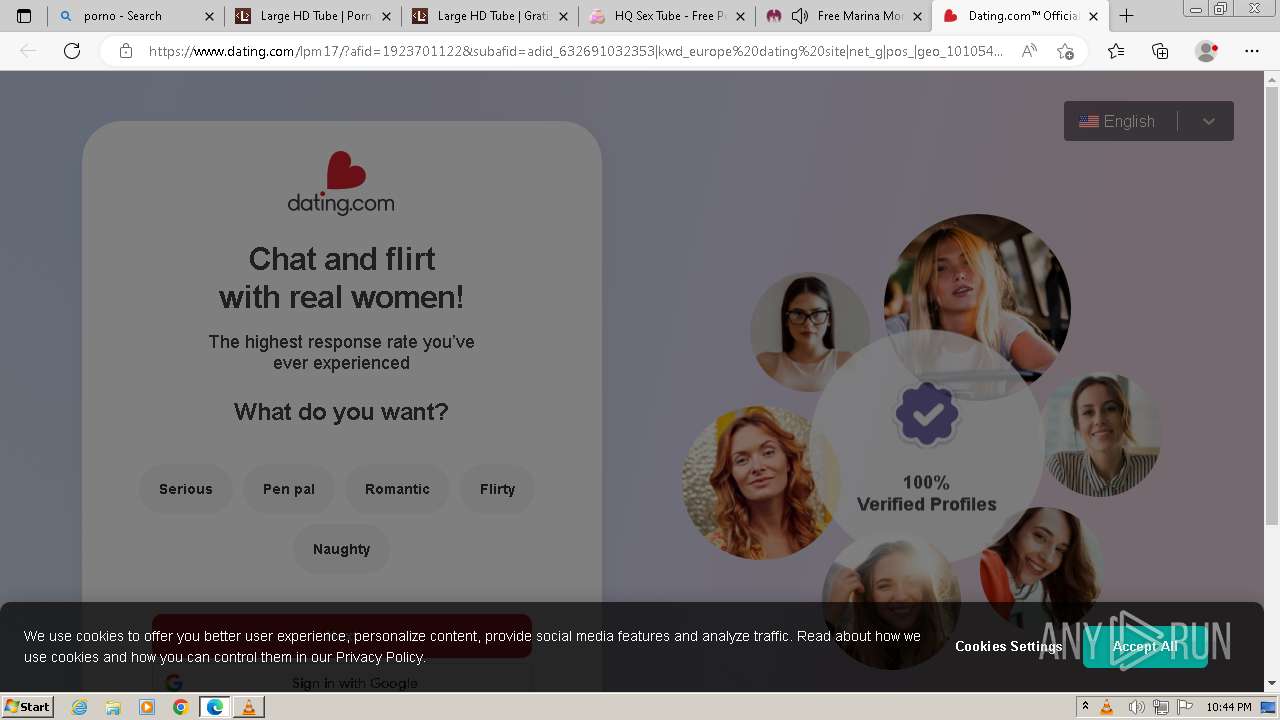Screen dimensions: 1280x720
Task: Open the Windows Start menu
Action: point(27,707)
